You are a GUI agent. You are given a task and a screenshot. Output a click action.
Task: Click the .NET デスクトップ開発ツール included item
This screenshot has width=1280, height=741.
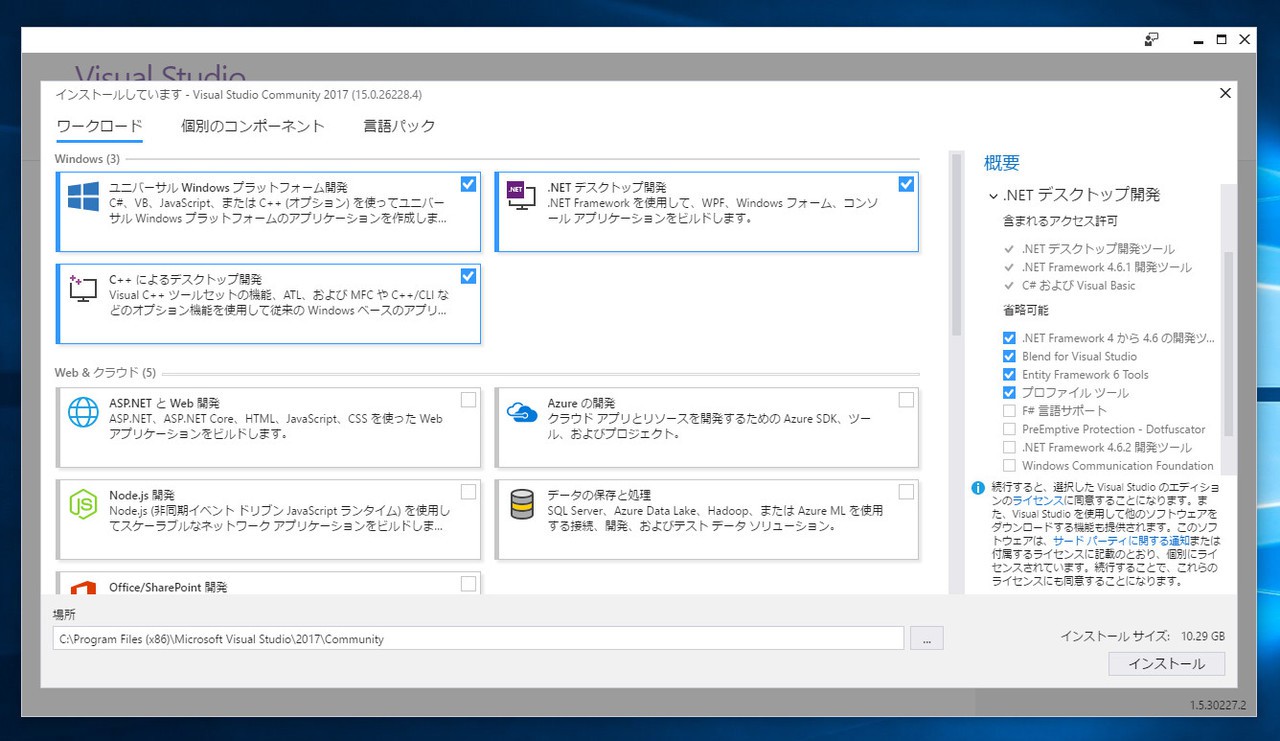tap(1098, 249)
